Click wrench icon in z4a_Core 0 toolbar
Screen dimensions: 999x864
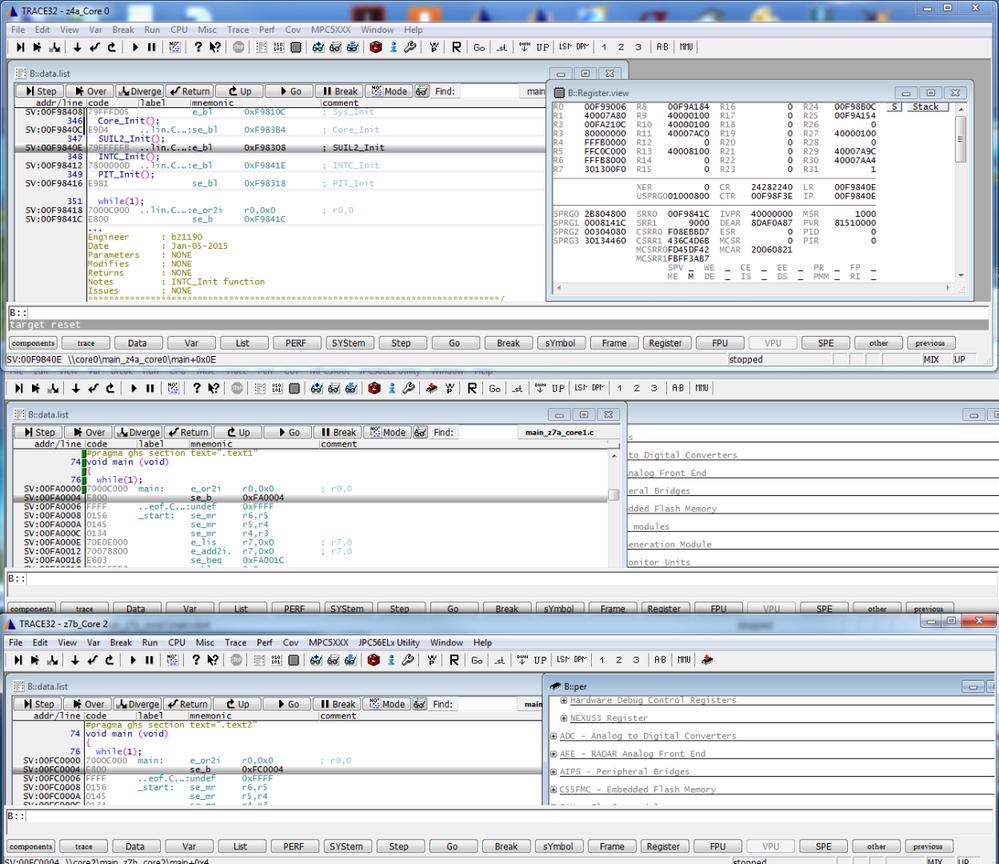pyautogui.click(x=410, y=47)
